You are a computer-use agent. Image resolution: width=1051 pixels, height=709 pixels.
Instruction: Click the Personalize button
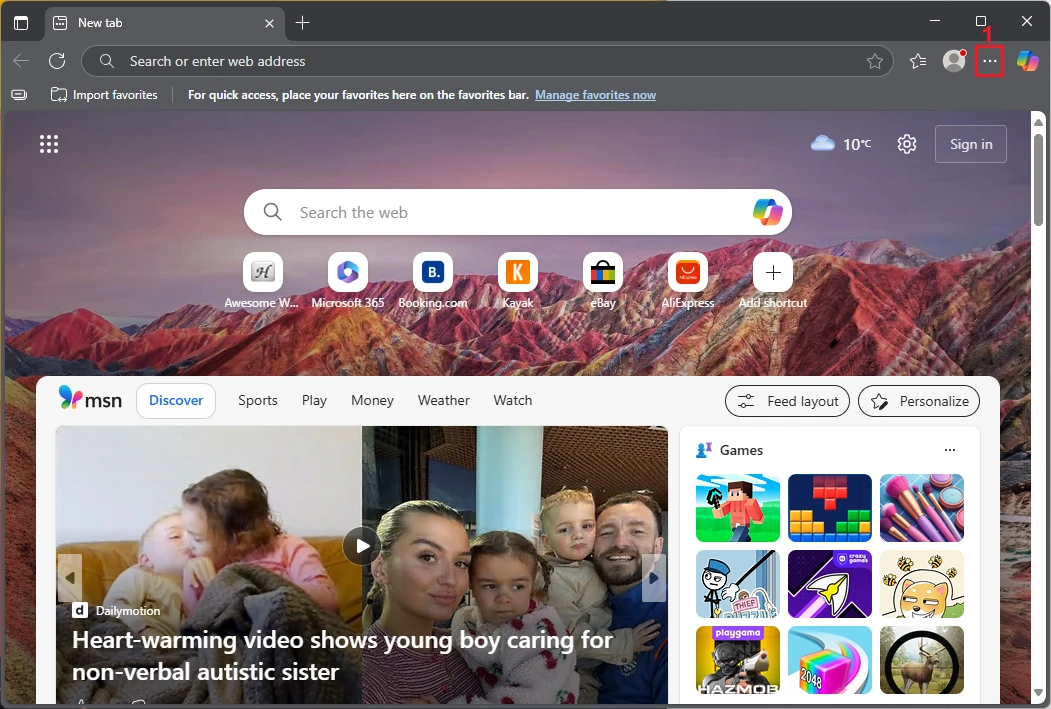[x=919, y=401]
